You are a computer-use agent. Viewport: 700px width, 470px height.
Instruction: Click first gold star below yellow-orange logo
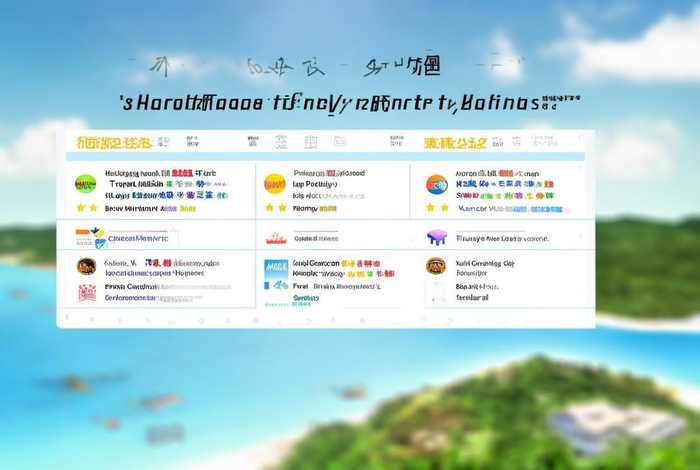(x=269, y=208)
